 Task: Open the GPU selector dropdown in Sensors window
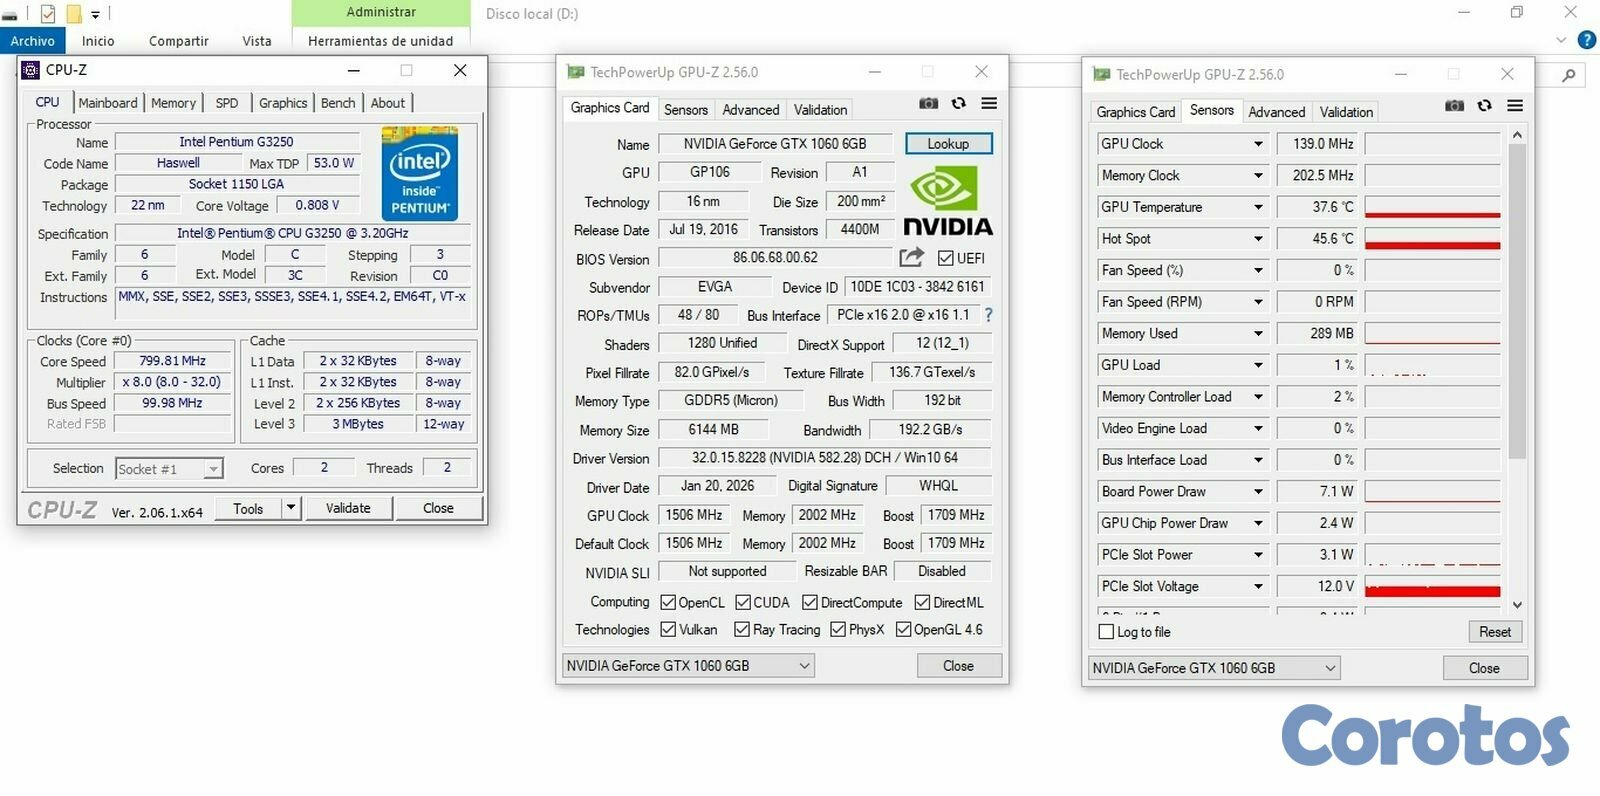[x=1330, y=668]
